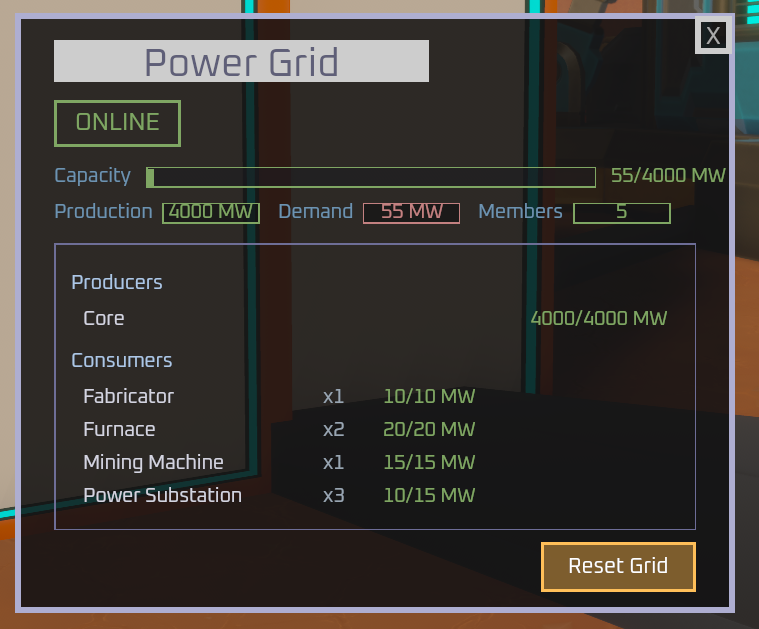Viewport: 759px width, 629px height.
Task: Click the Capacity progress bar
Action: click(x=371, y=177)
